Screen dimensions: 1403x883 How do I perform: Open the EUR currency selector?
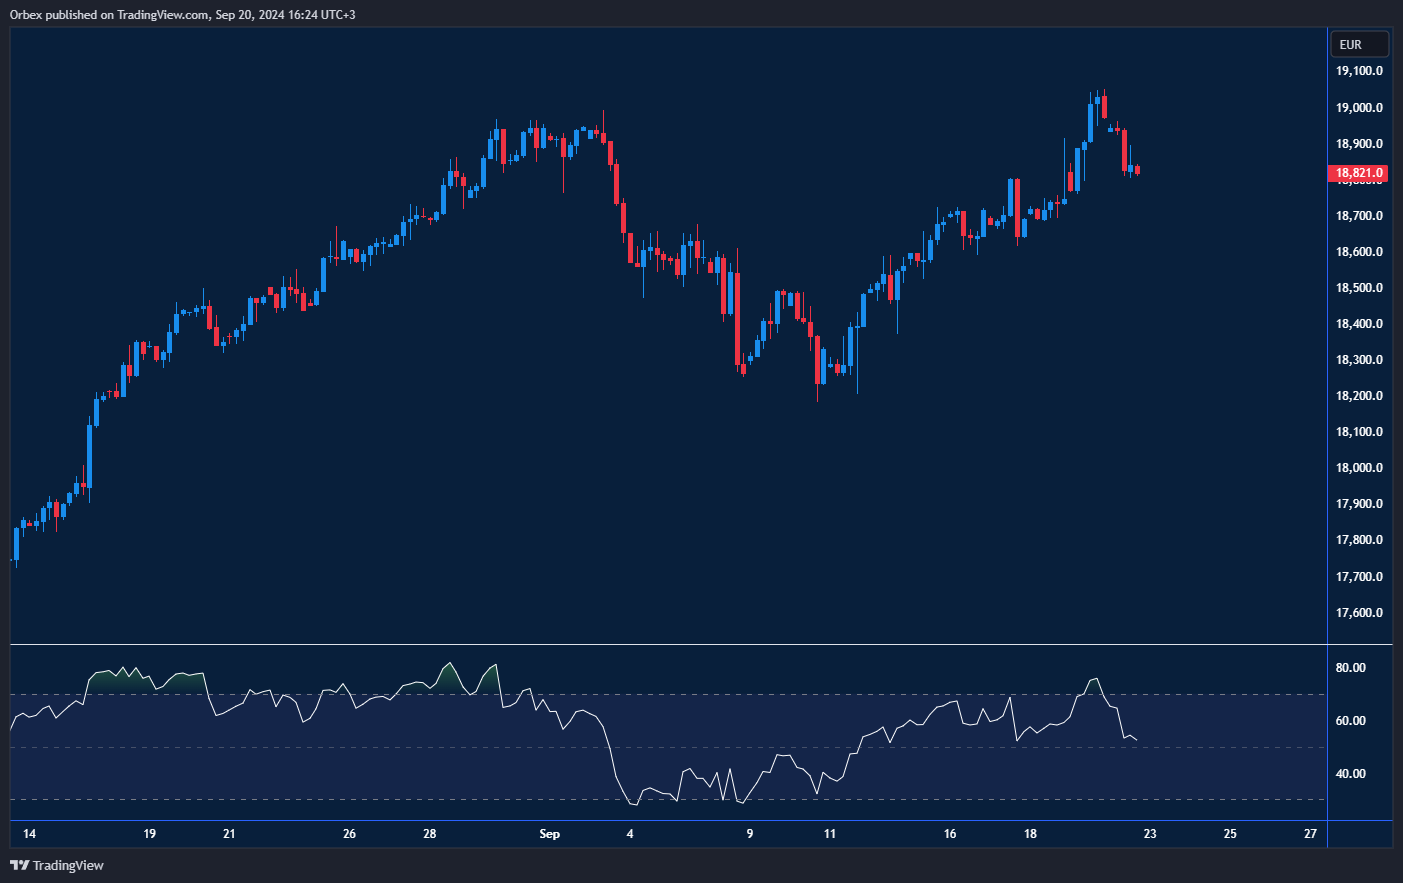pyautogui.click(x=1358, y=44)
